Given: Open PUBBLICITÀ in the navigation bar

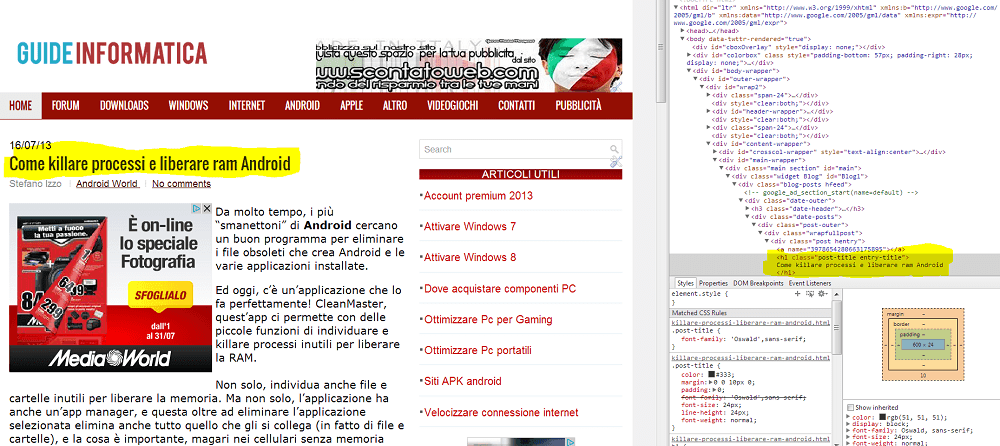Looking at the screenshot, I should pyautogui.click(x=578, y=105).
